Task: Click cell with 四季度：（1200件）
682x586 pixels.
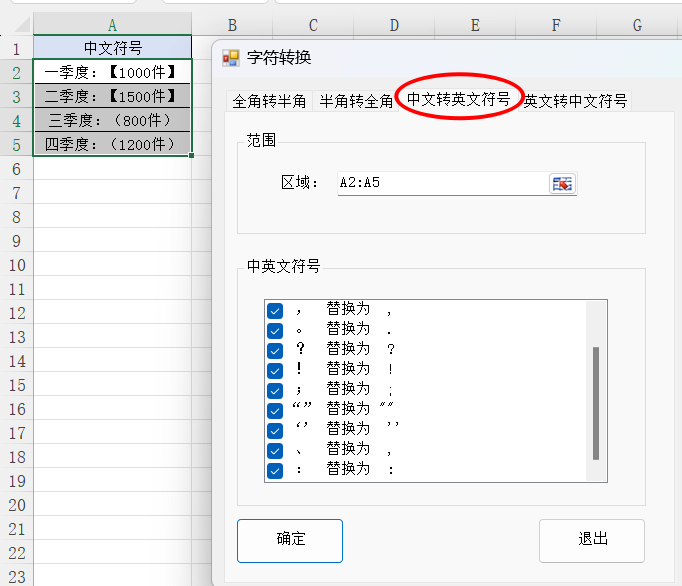Action: point(112,144)
